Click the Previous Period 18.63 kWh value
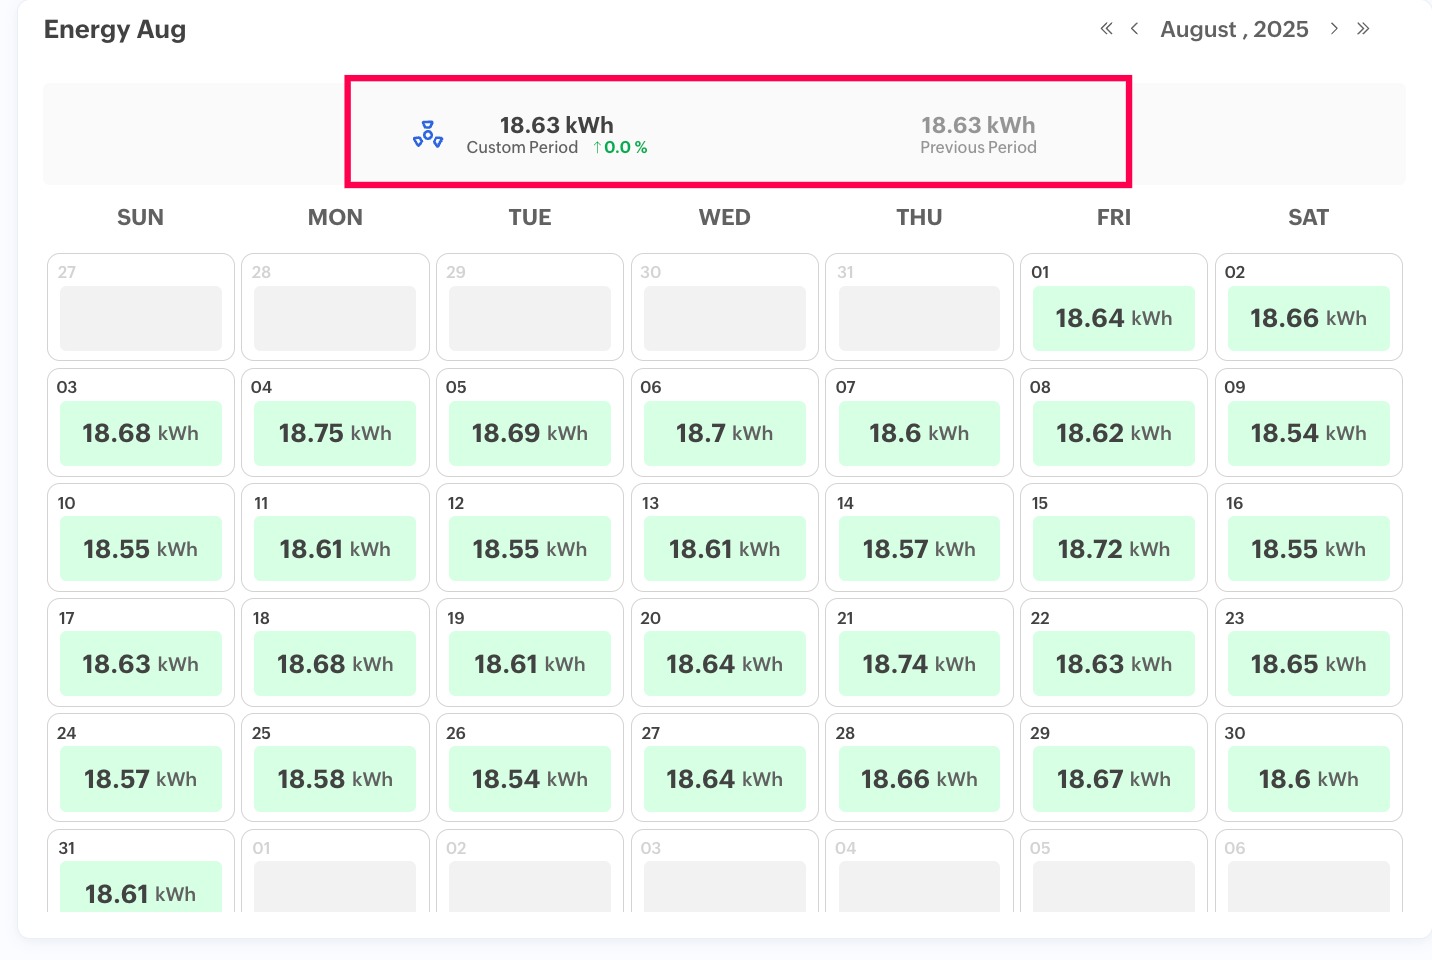Screen dimensions: 1432x960 tap(978, 125)
